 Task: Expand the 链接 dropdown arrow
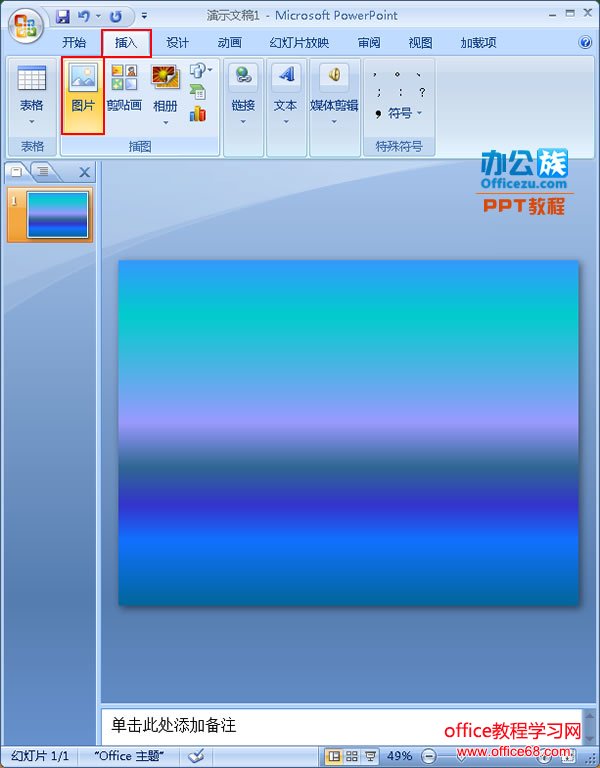[x=243, y=121]
